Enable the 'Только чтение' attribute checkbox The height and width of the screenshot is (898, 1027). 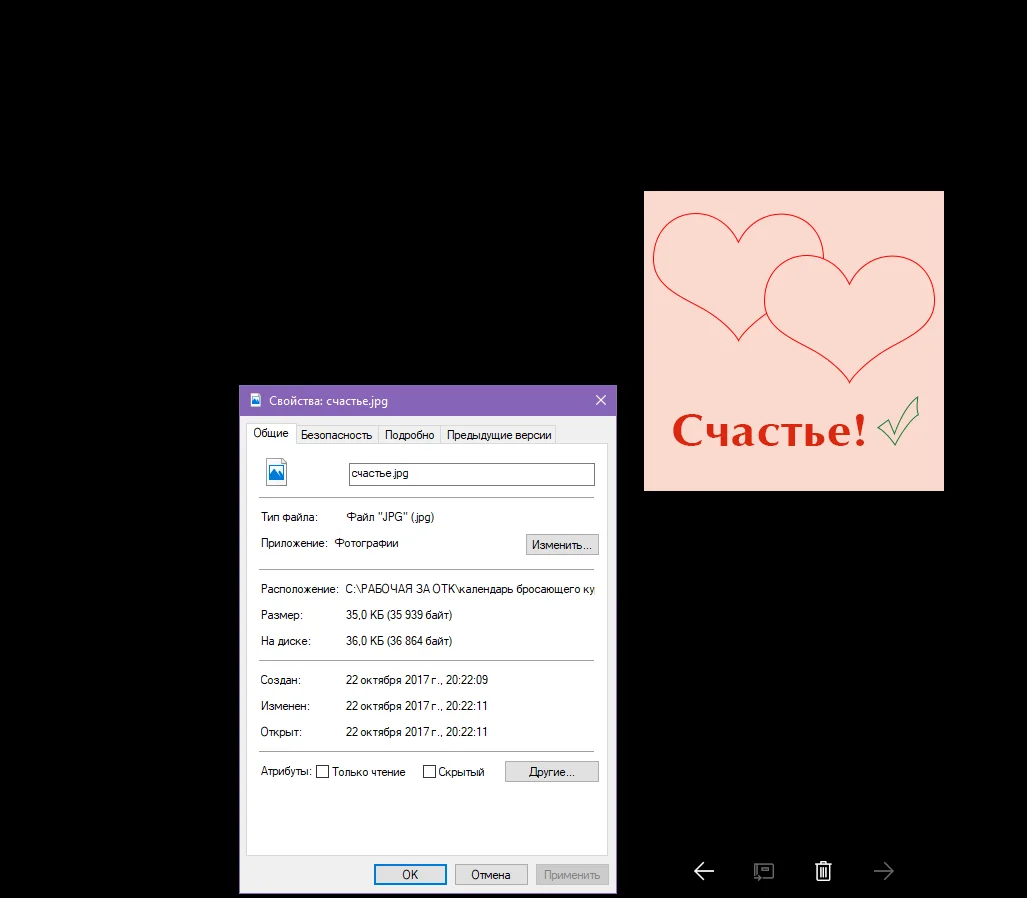click(x=322, y=771)
